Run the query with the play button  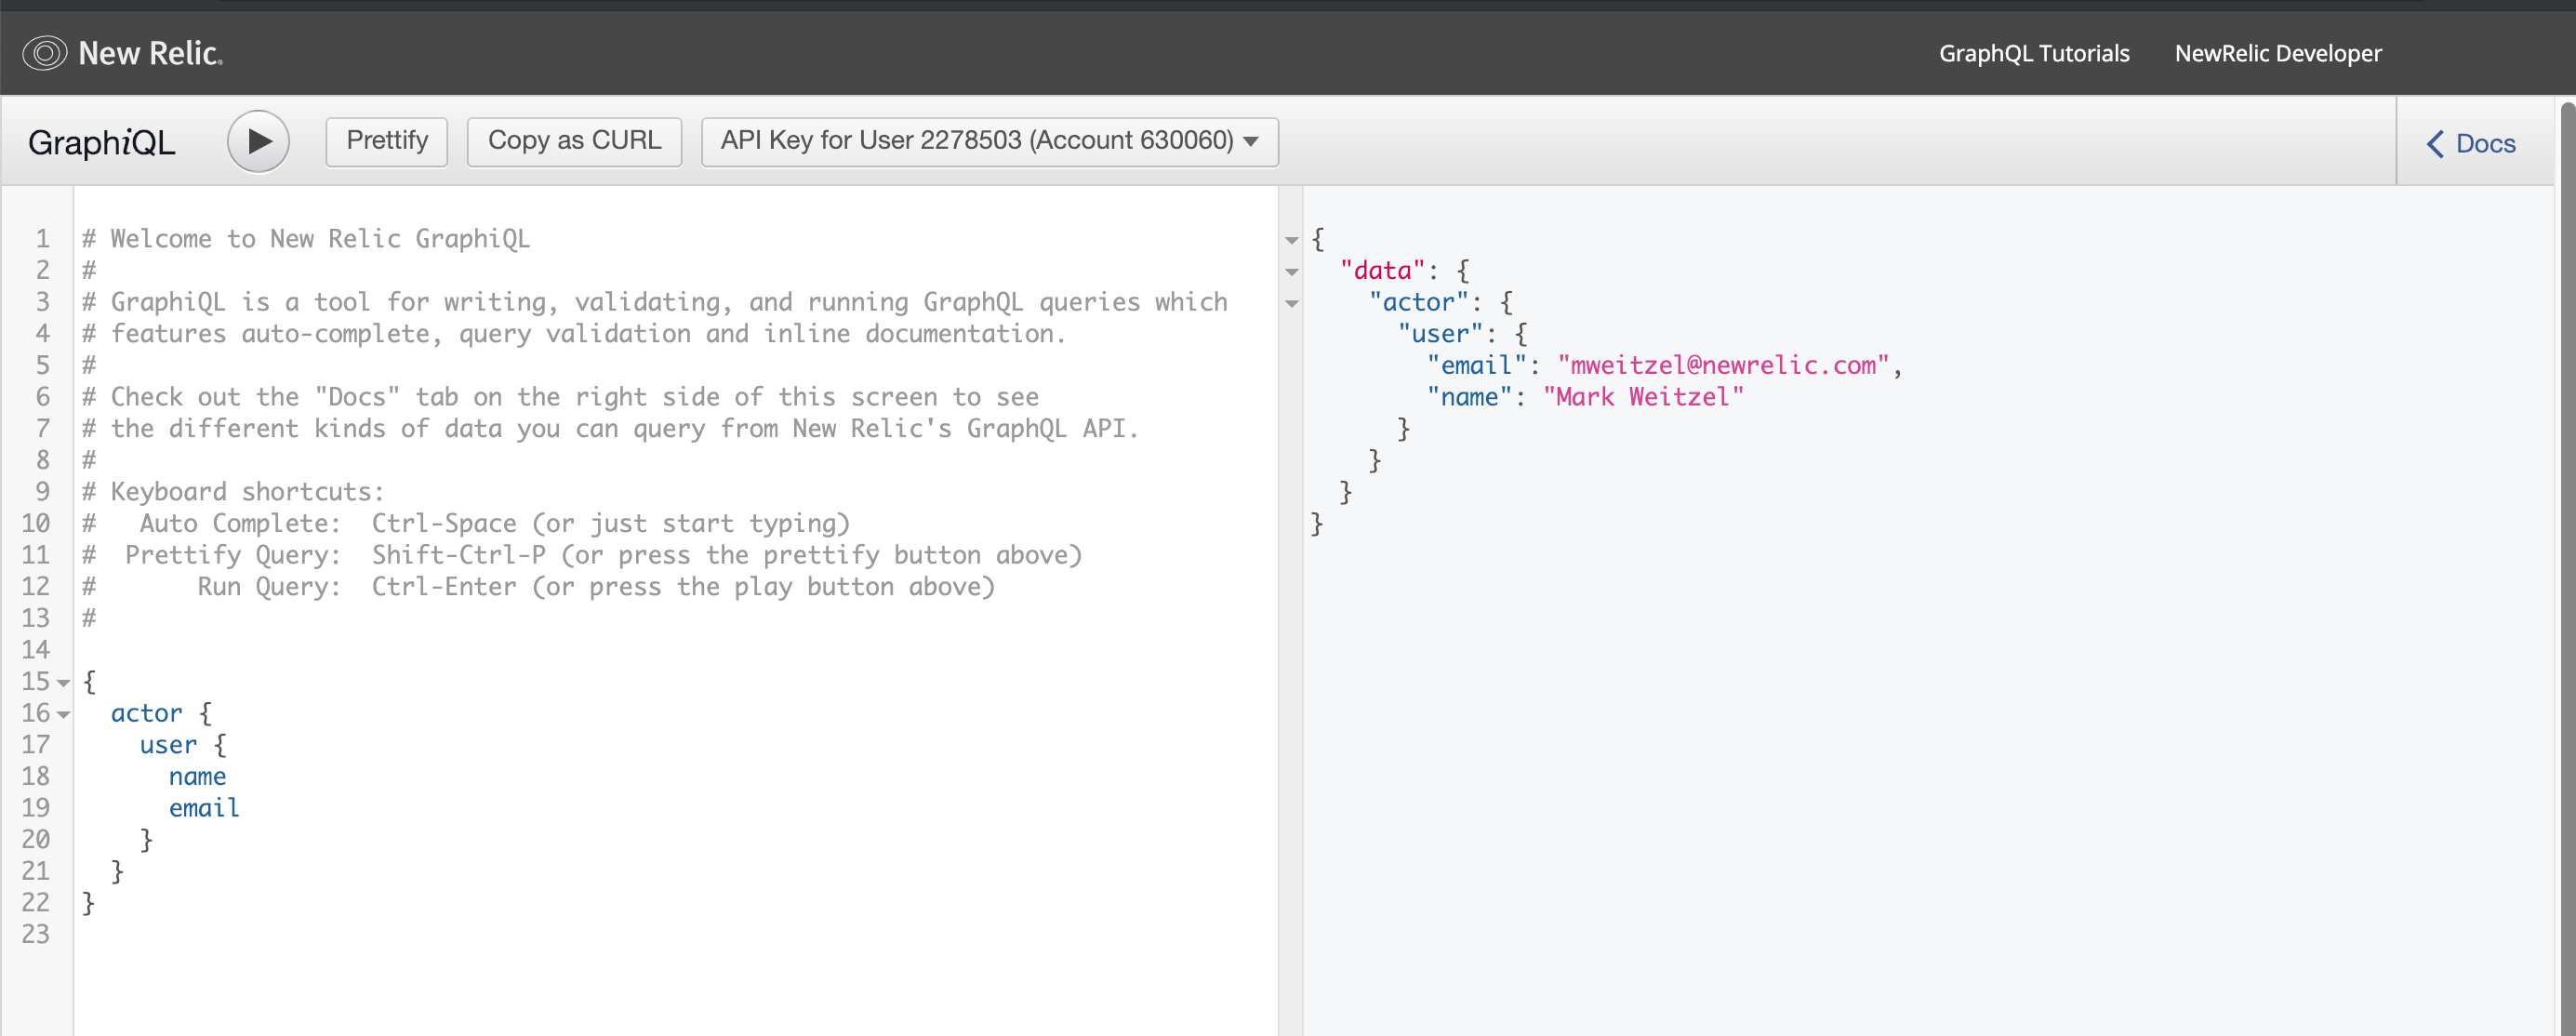[x=258, y=141]
